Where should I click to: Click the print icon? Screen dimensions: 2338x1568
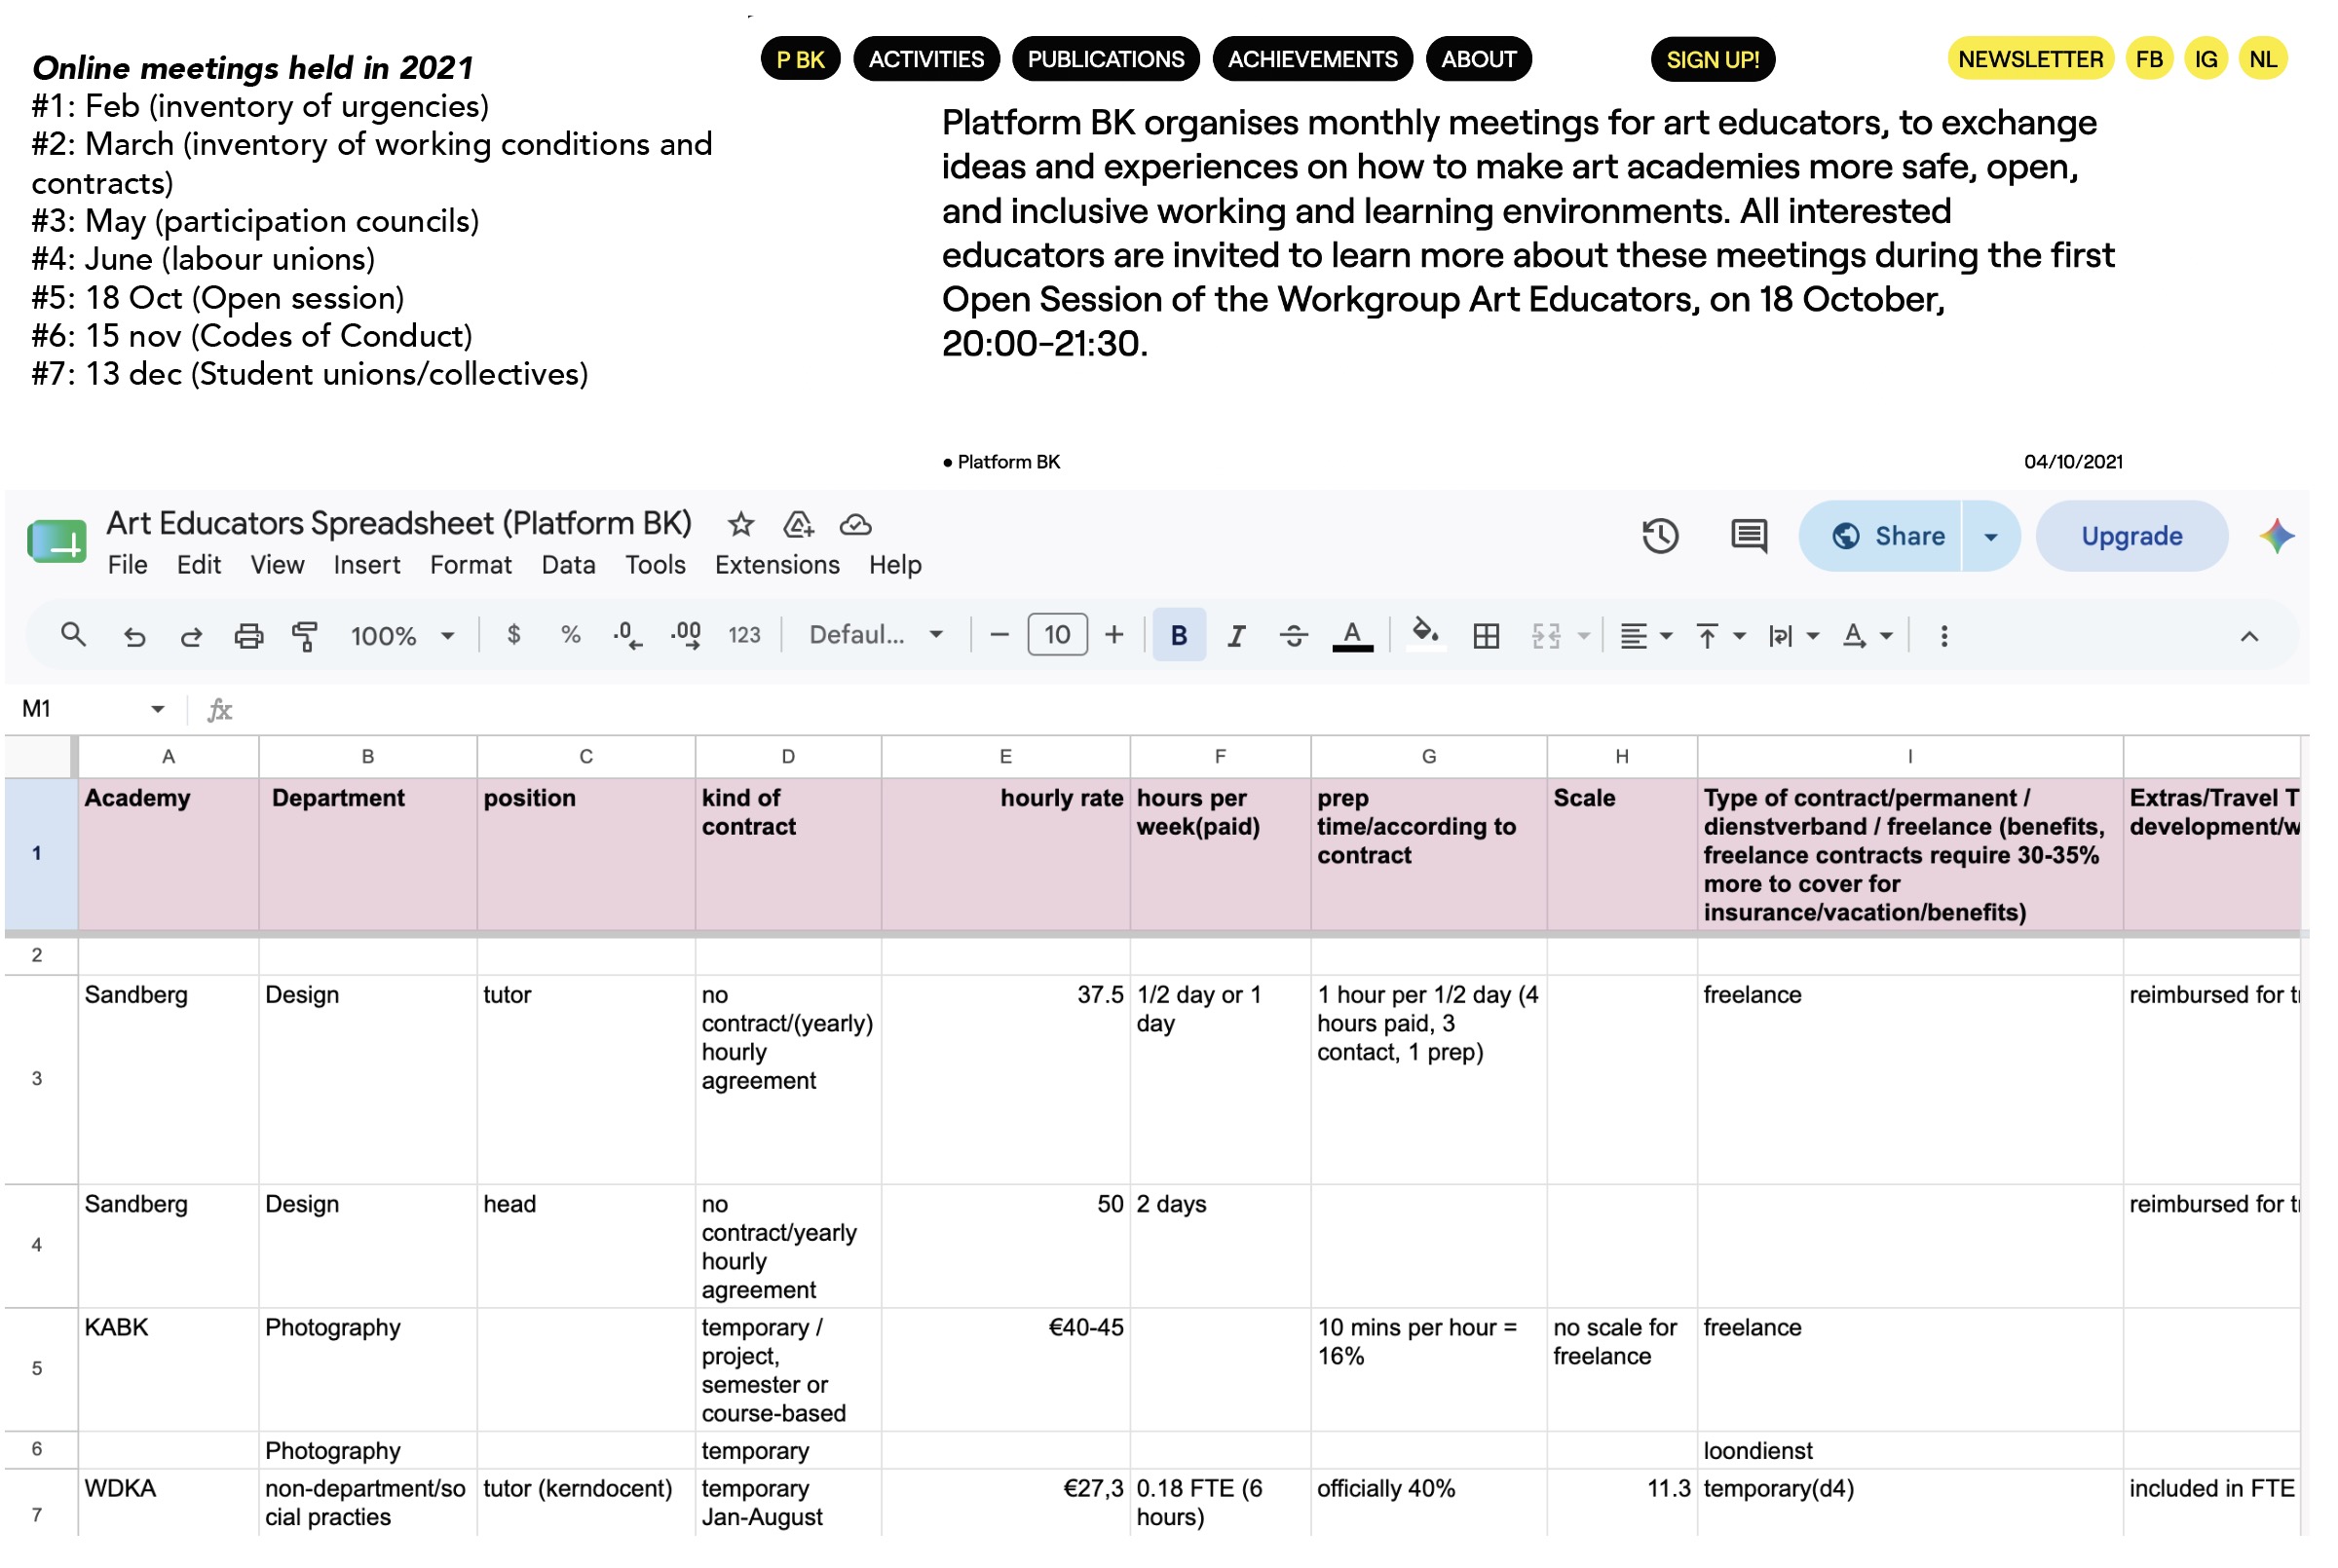[x=248, y=637]
